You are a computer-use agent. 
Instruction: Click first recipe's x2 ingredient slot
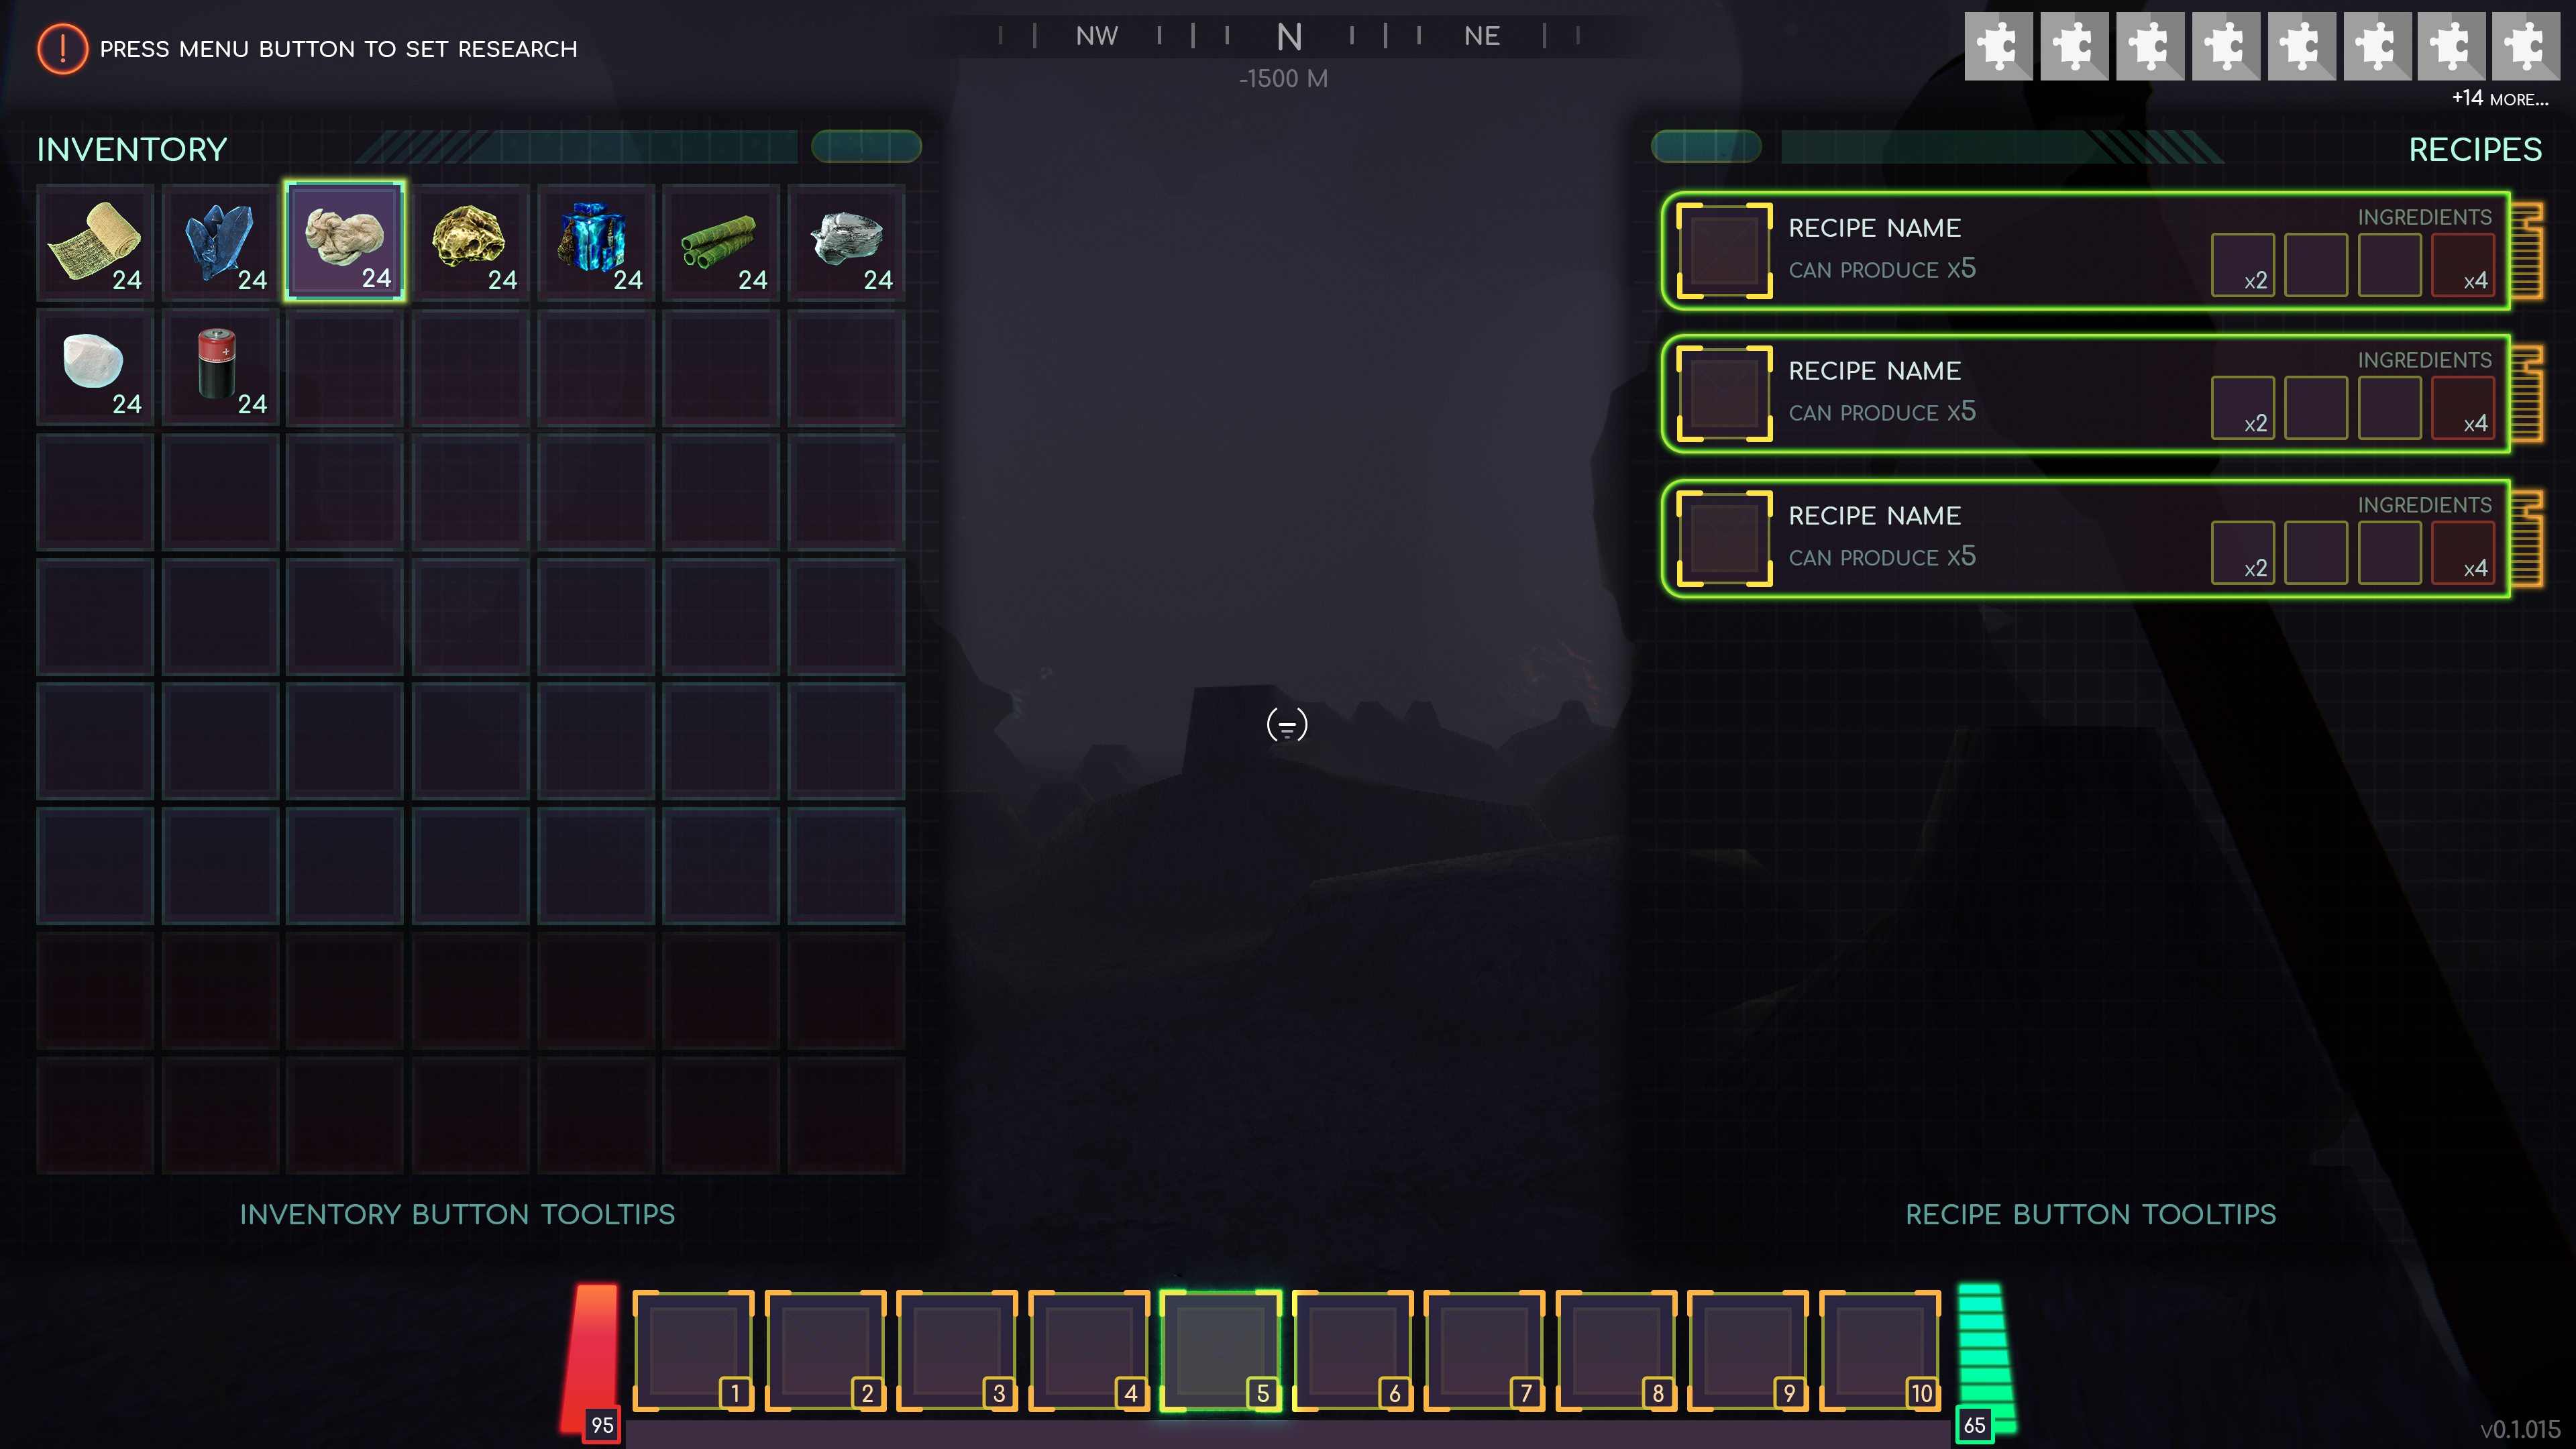click(2242, 265)
